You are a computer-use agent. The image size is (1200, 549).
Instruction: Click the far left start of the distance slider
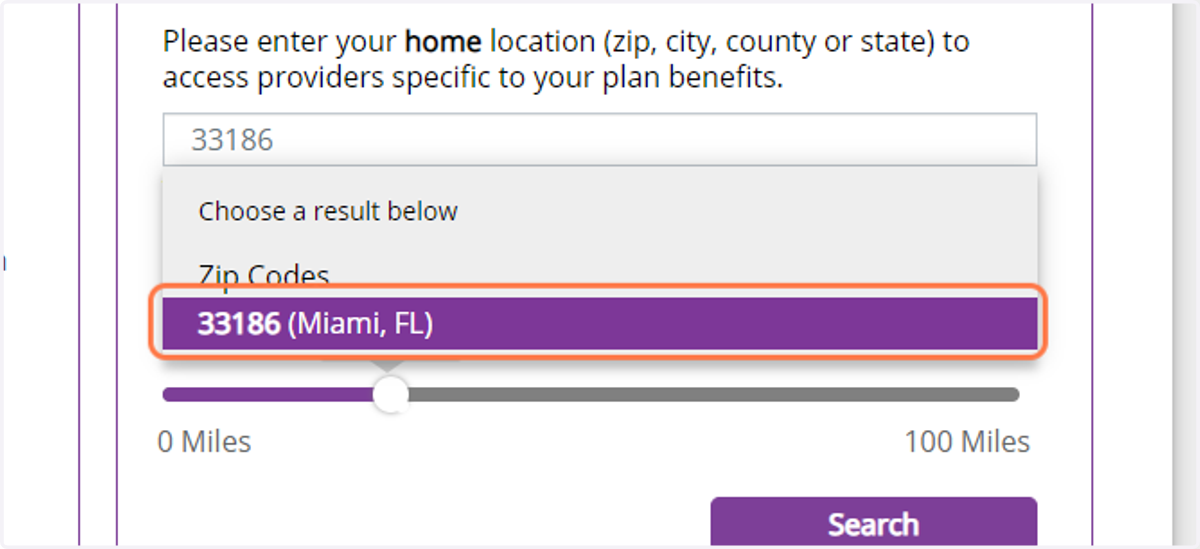pos(168,394)
